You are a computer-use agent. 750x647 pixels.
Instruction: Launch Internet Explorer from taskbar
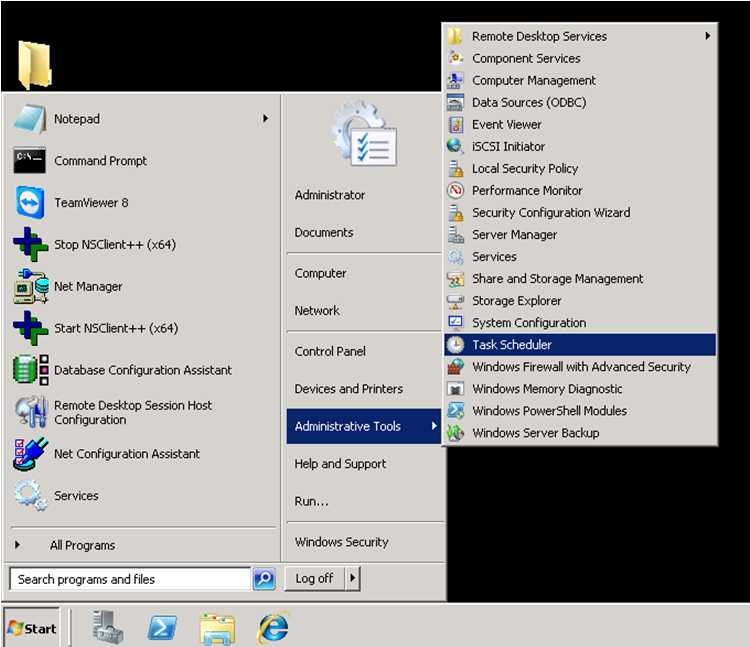pos(273,627)
